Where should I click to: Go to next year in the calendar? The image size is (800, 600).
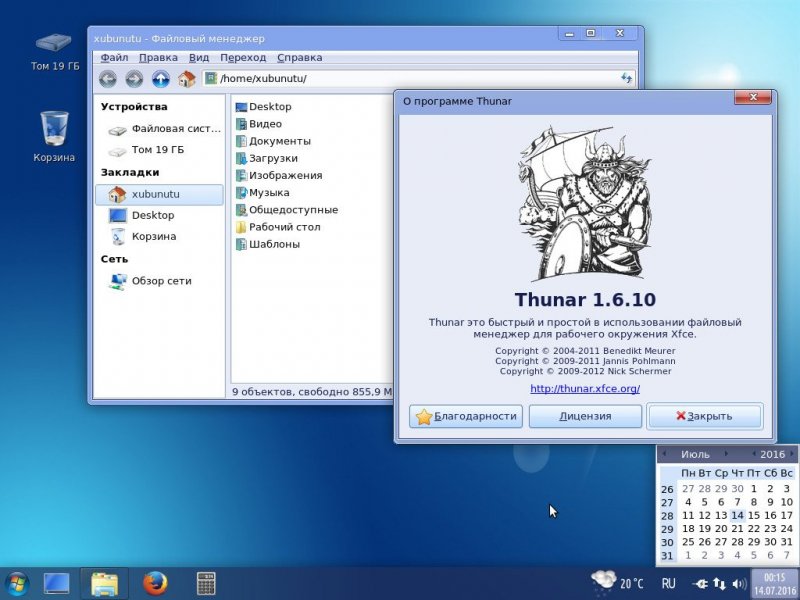pyautogui.click(x=791, y=454)
